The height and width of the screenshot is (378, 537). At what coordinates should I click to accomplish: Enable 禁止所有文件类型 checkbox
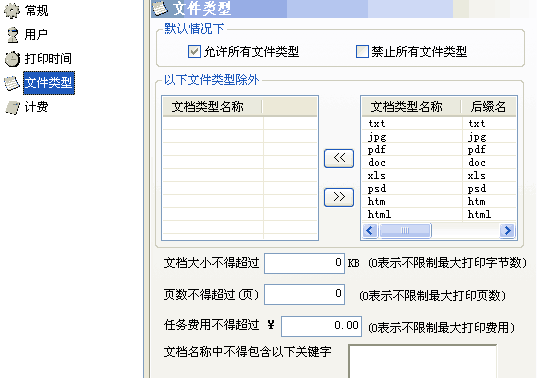[362, 52]
